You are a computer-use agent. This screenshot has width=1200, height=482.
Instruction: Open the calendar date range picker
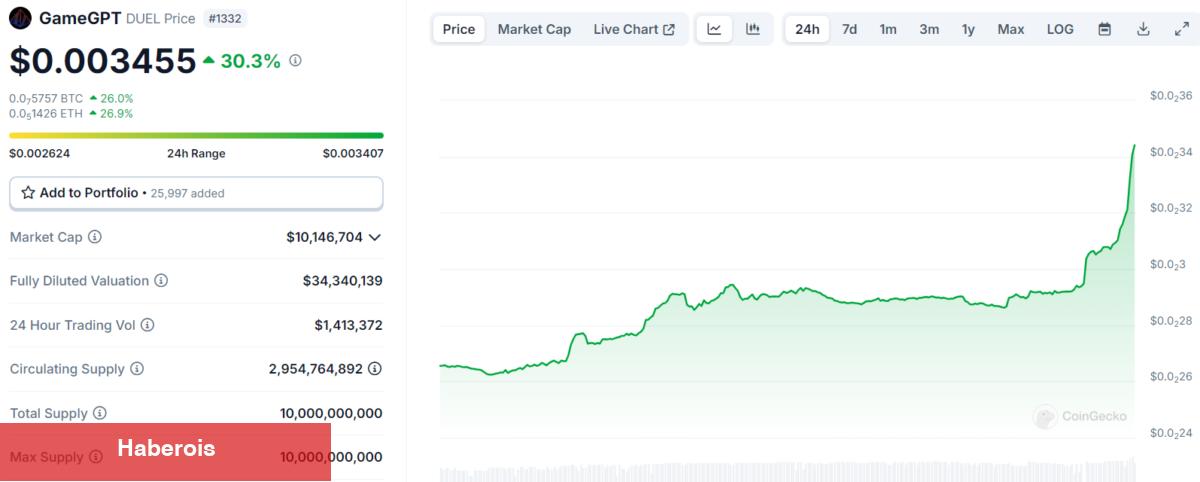tap(1105, 29)
